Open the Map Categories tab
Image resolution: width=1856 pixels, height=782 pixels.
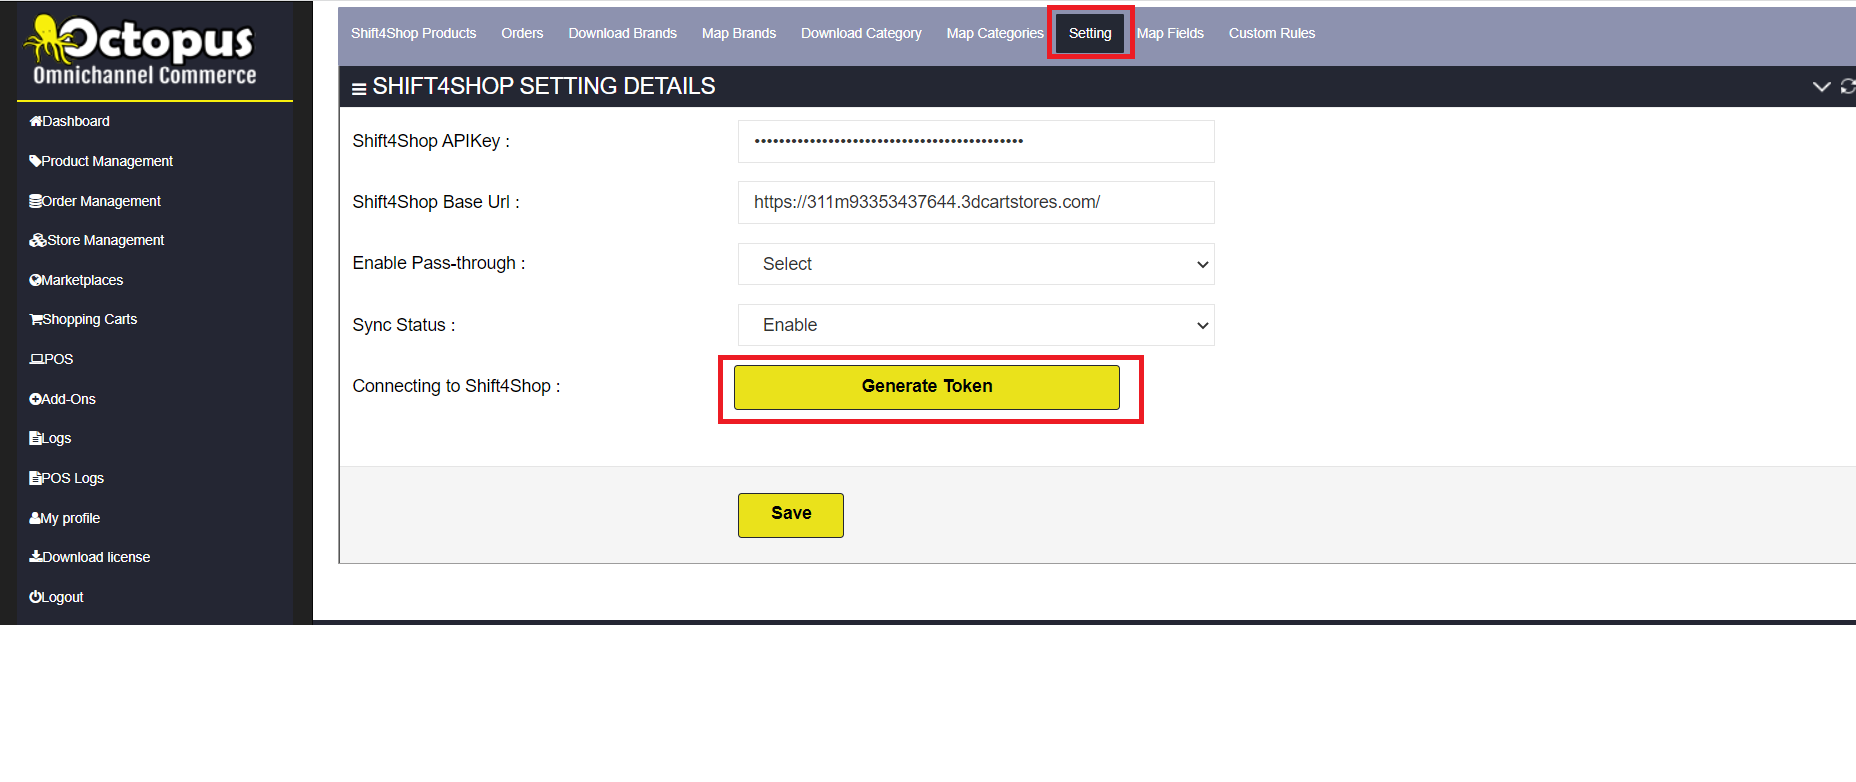995,33
